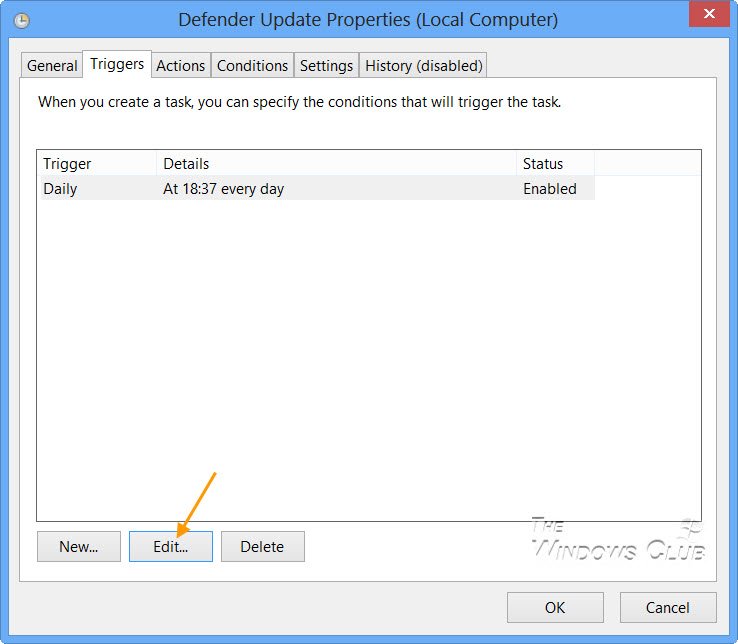
Task: Click the Task Scheduler clock icon in title bar
Action: click(x=21, y=21)
